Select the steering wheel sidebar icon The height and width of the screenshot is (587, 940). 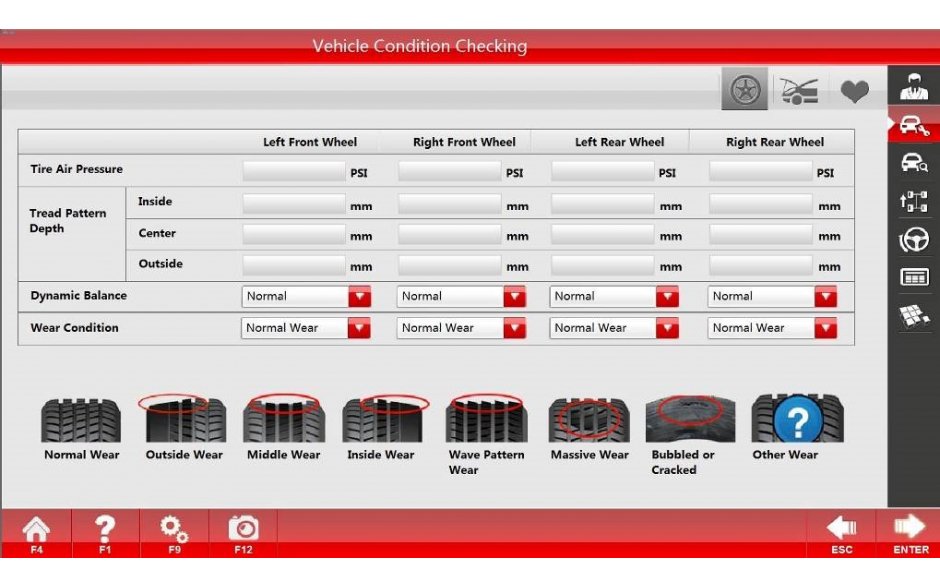(914, 240)
